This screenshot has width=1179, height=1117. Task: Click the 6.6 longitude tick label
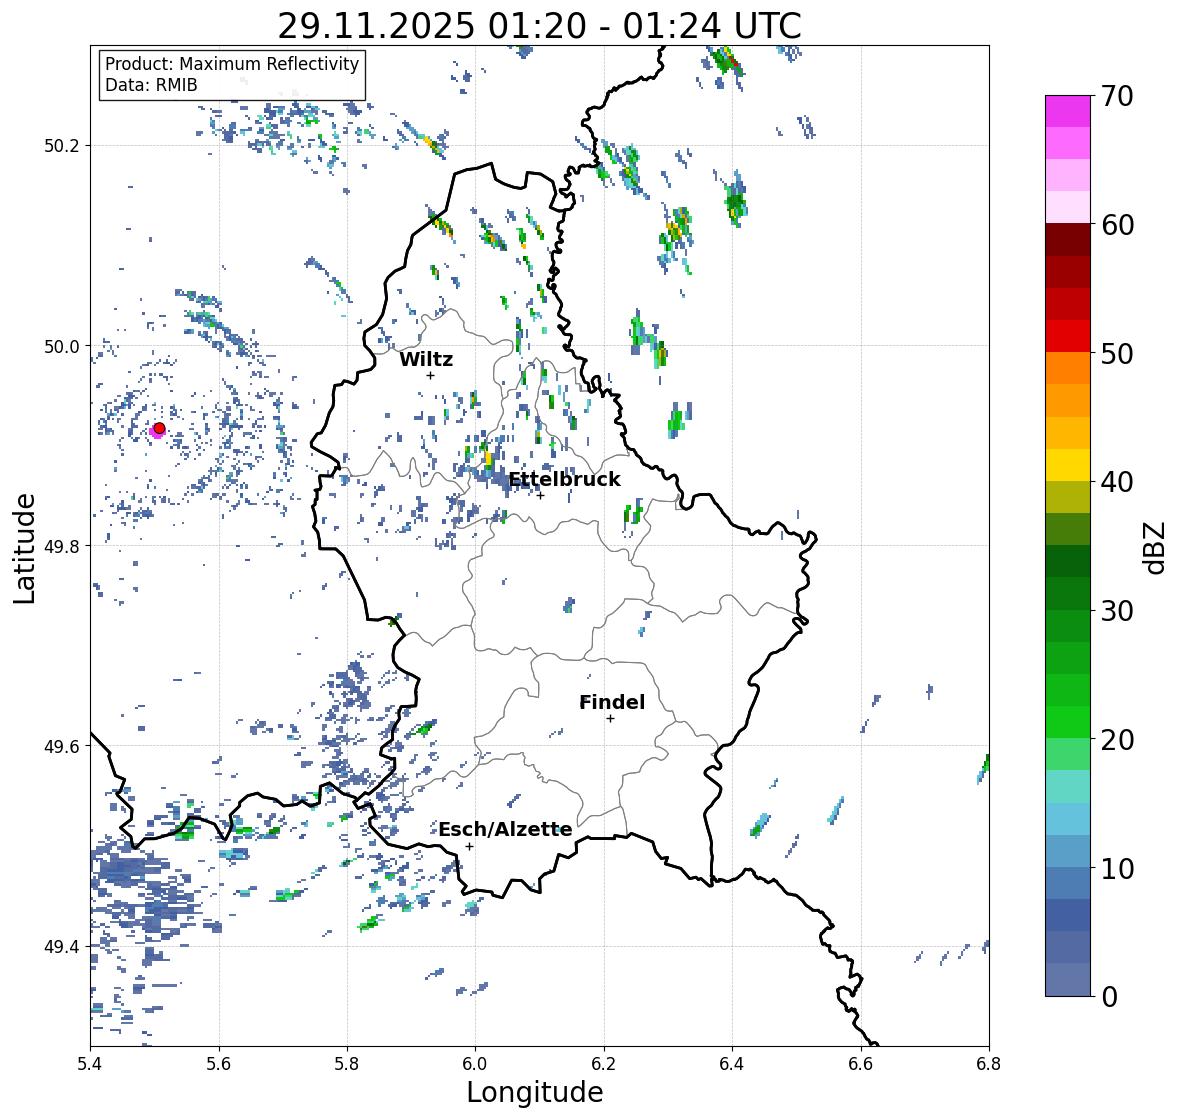point(861,1063)
